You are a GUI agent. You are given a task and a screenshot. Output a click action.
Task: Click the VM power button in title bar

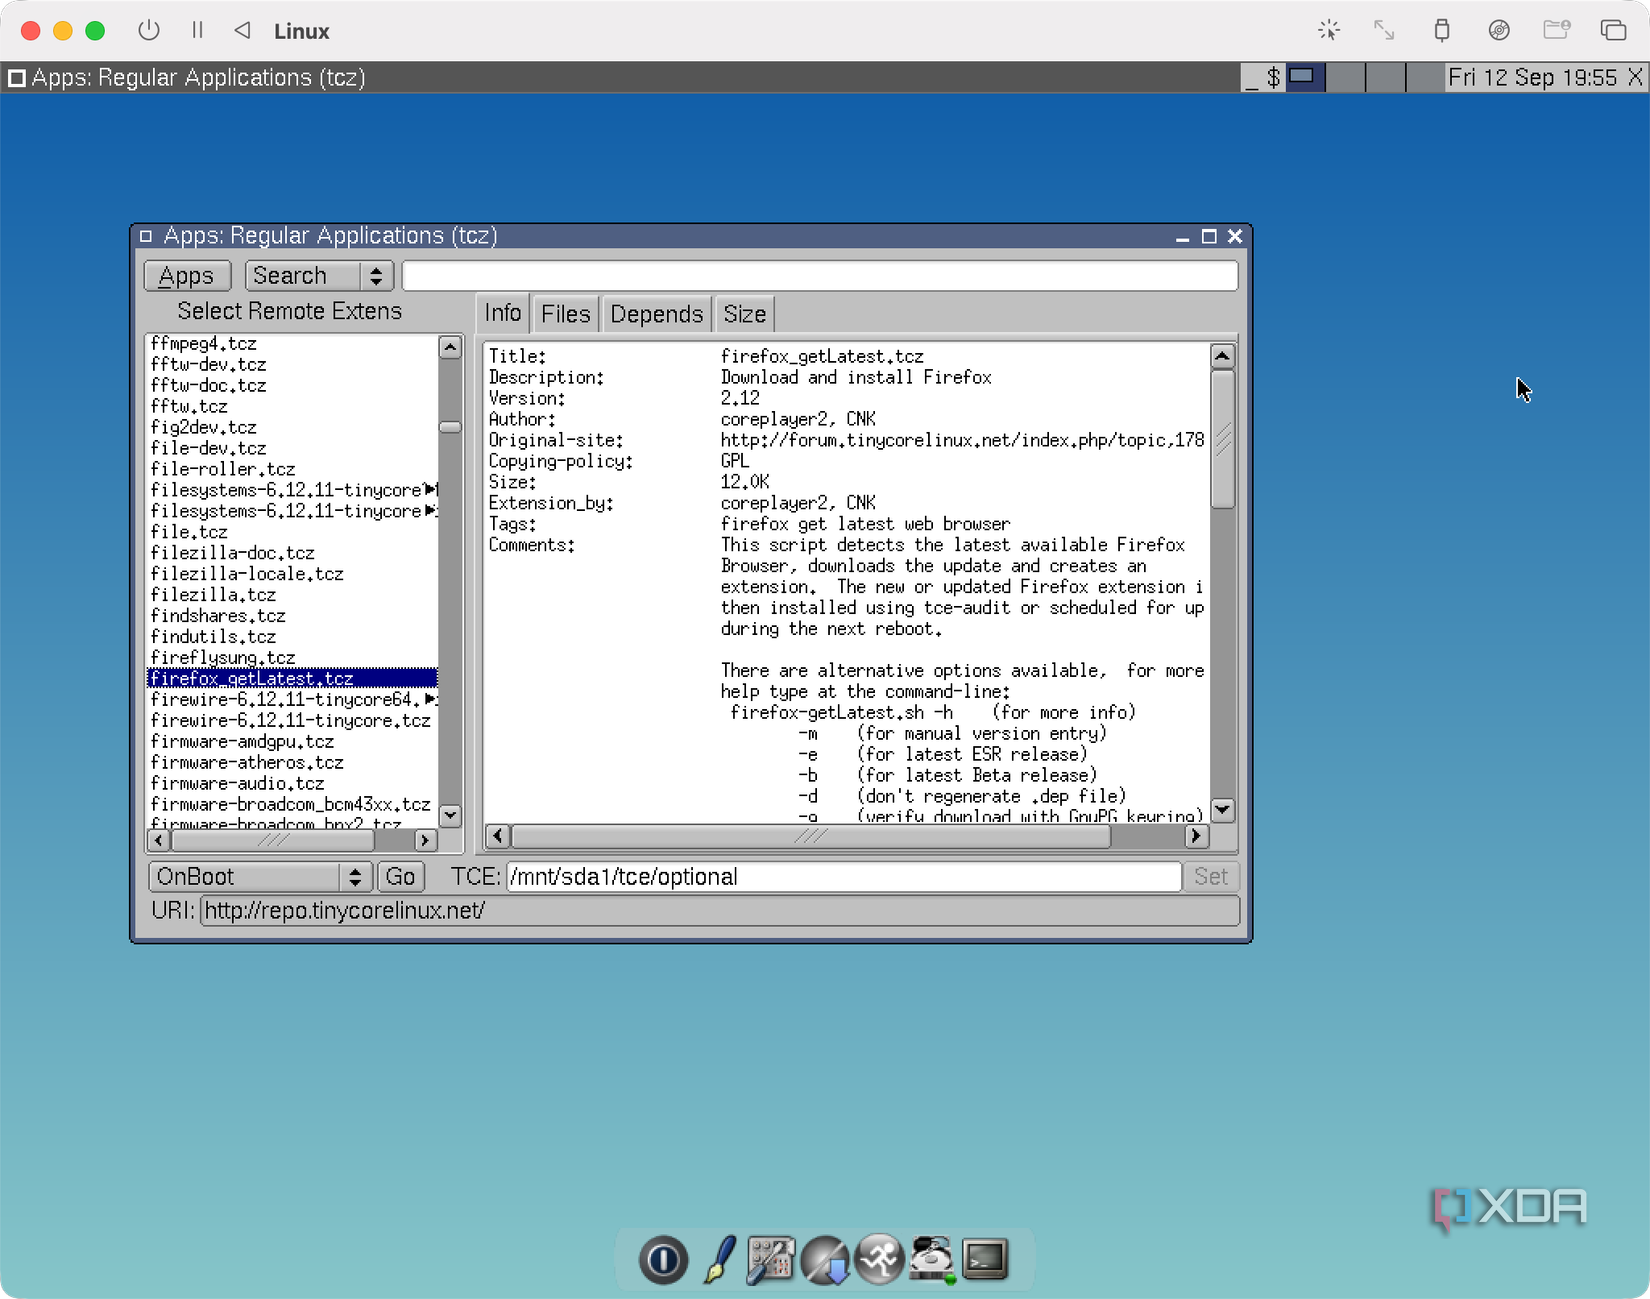tap(149, 30)
